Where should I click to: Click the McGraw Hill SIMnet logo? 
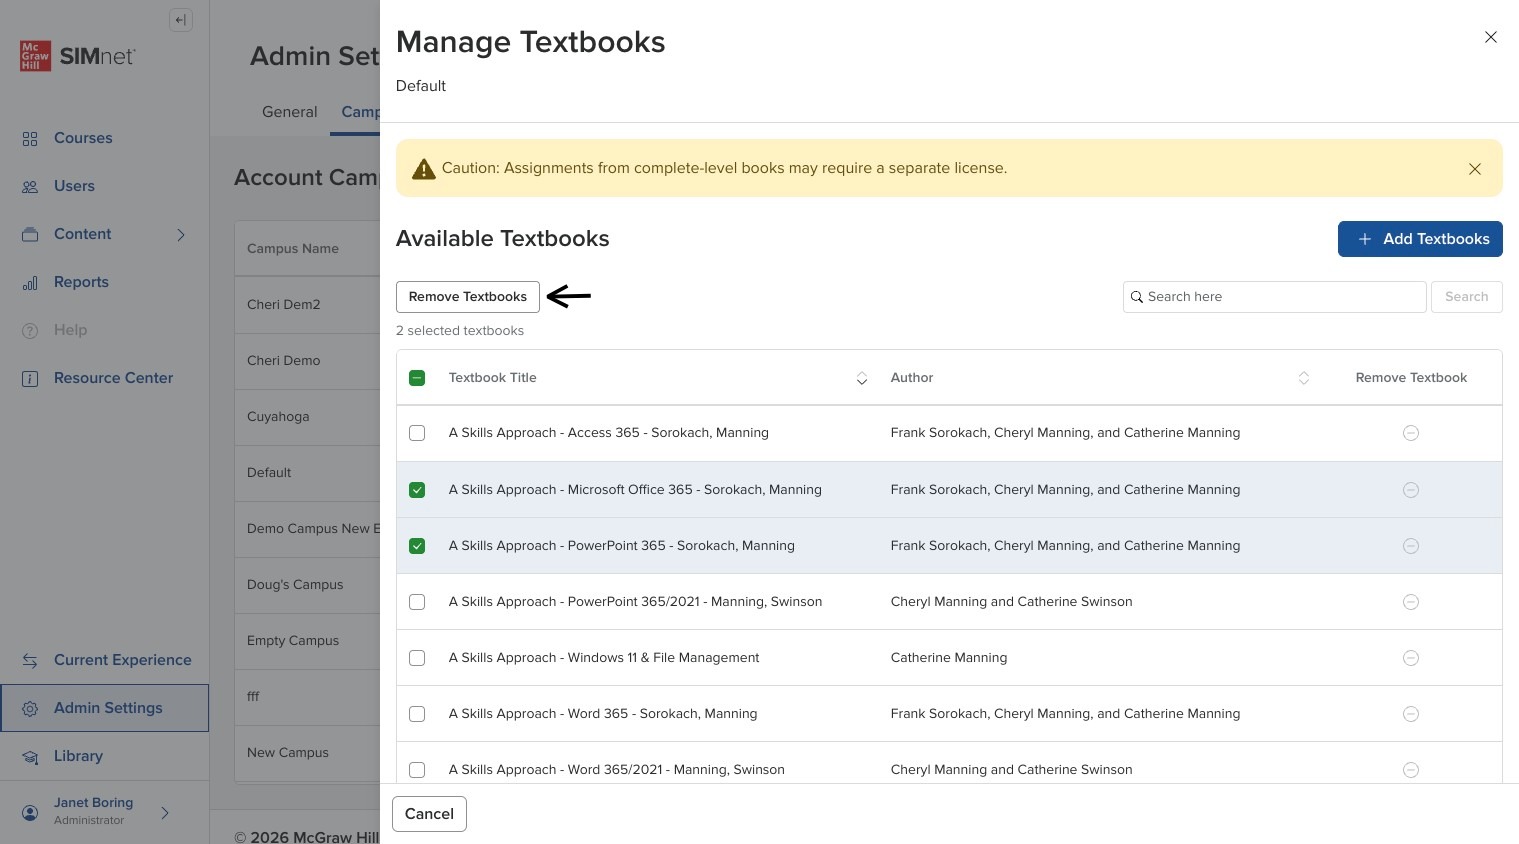tap(77, 56)
